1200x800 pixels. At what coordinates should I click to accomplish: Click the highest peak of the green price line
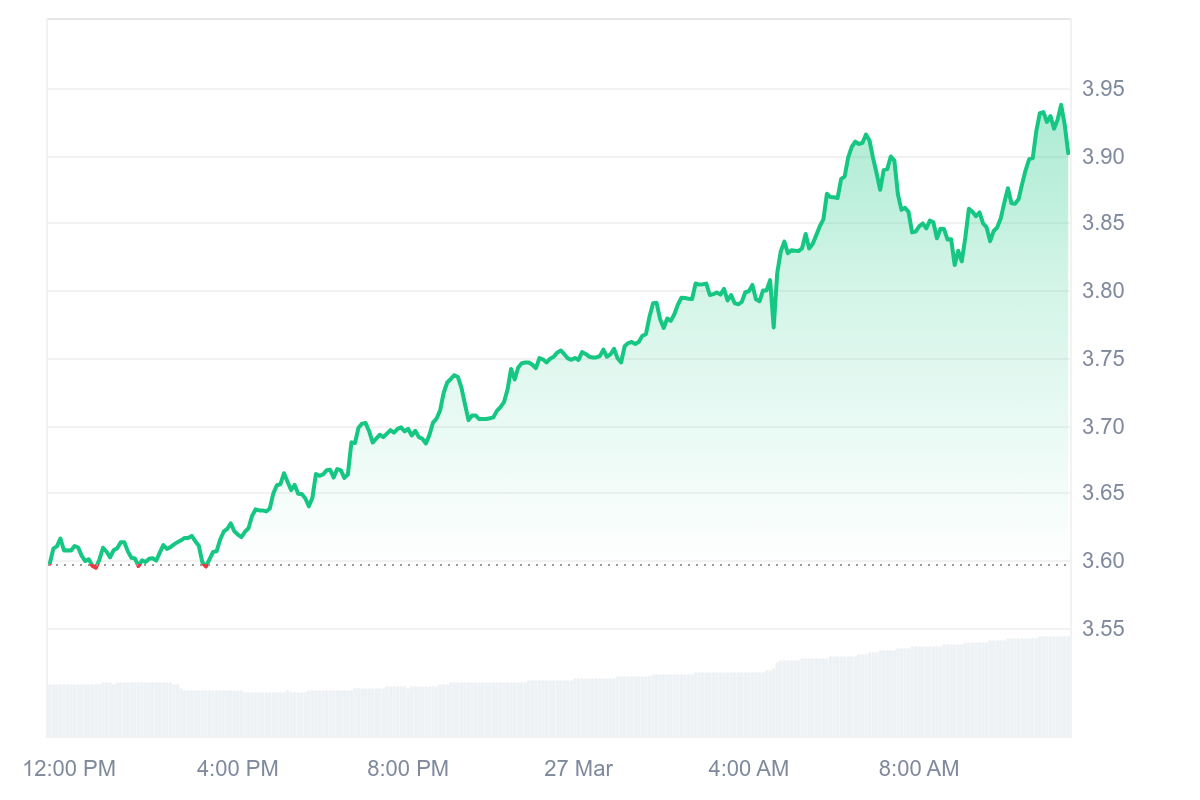[1061, 106]
